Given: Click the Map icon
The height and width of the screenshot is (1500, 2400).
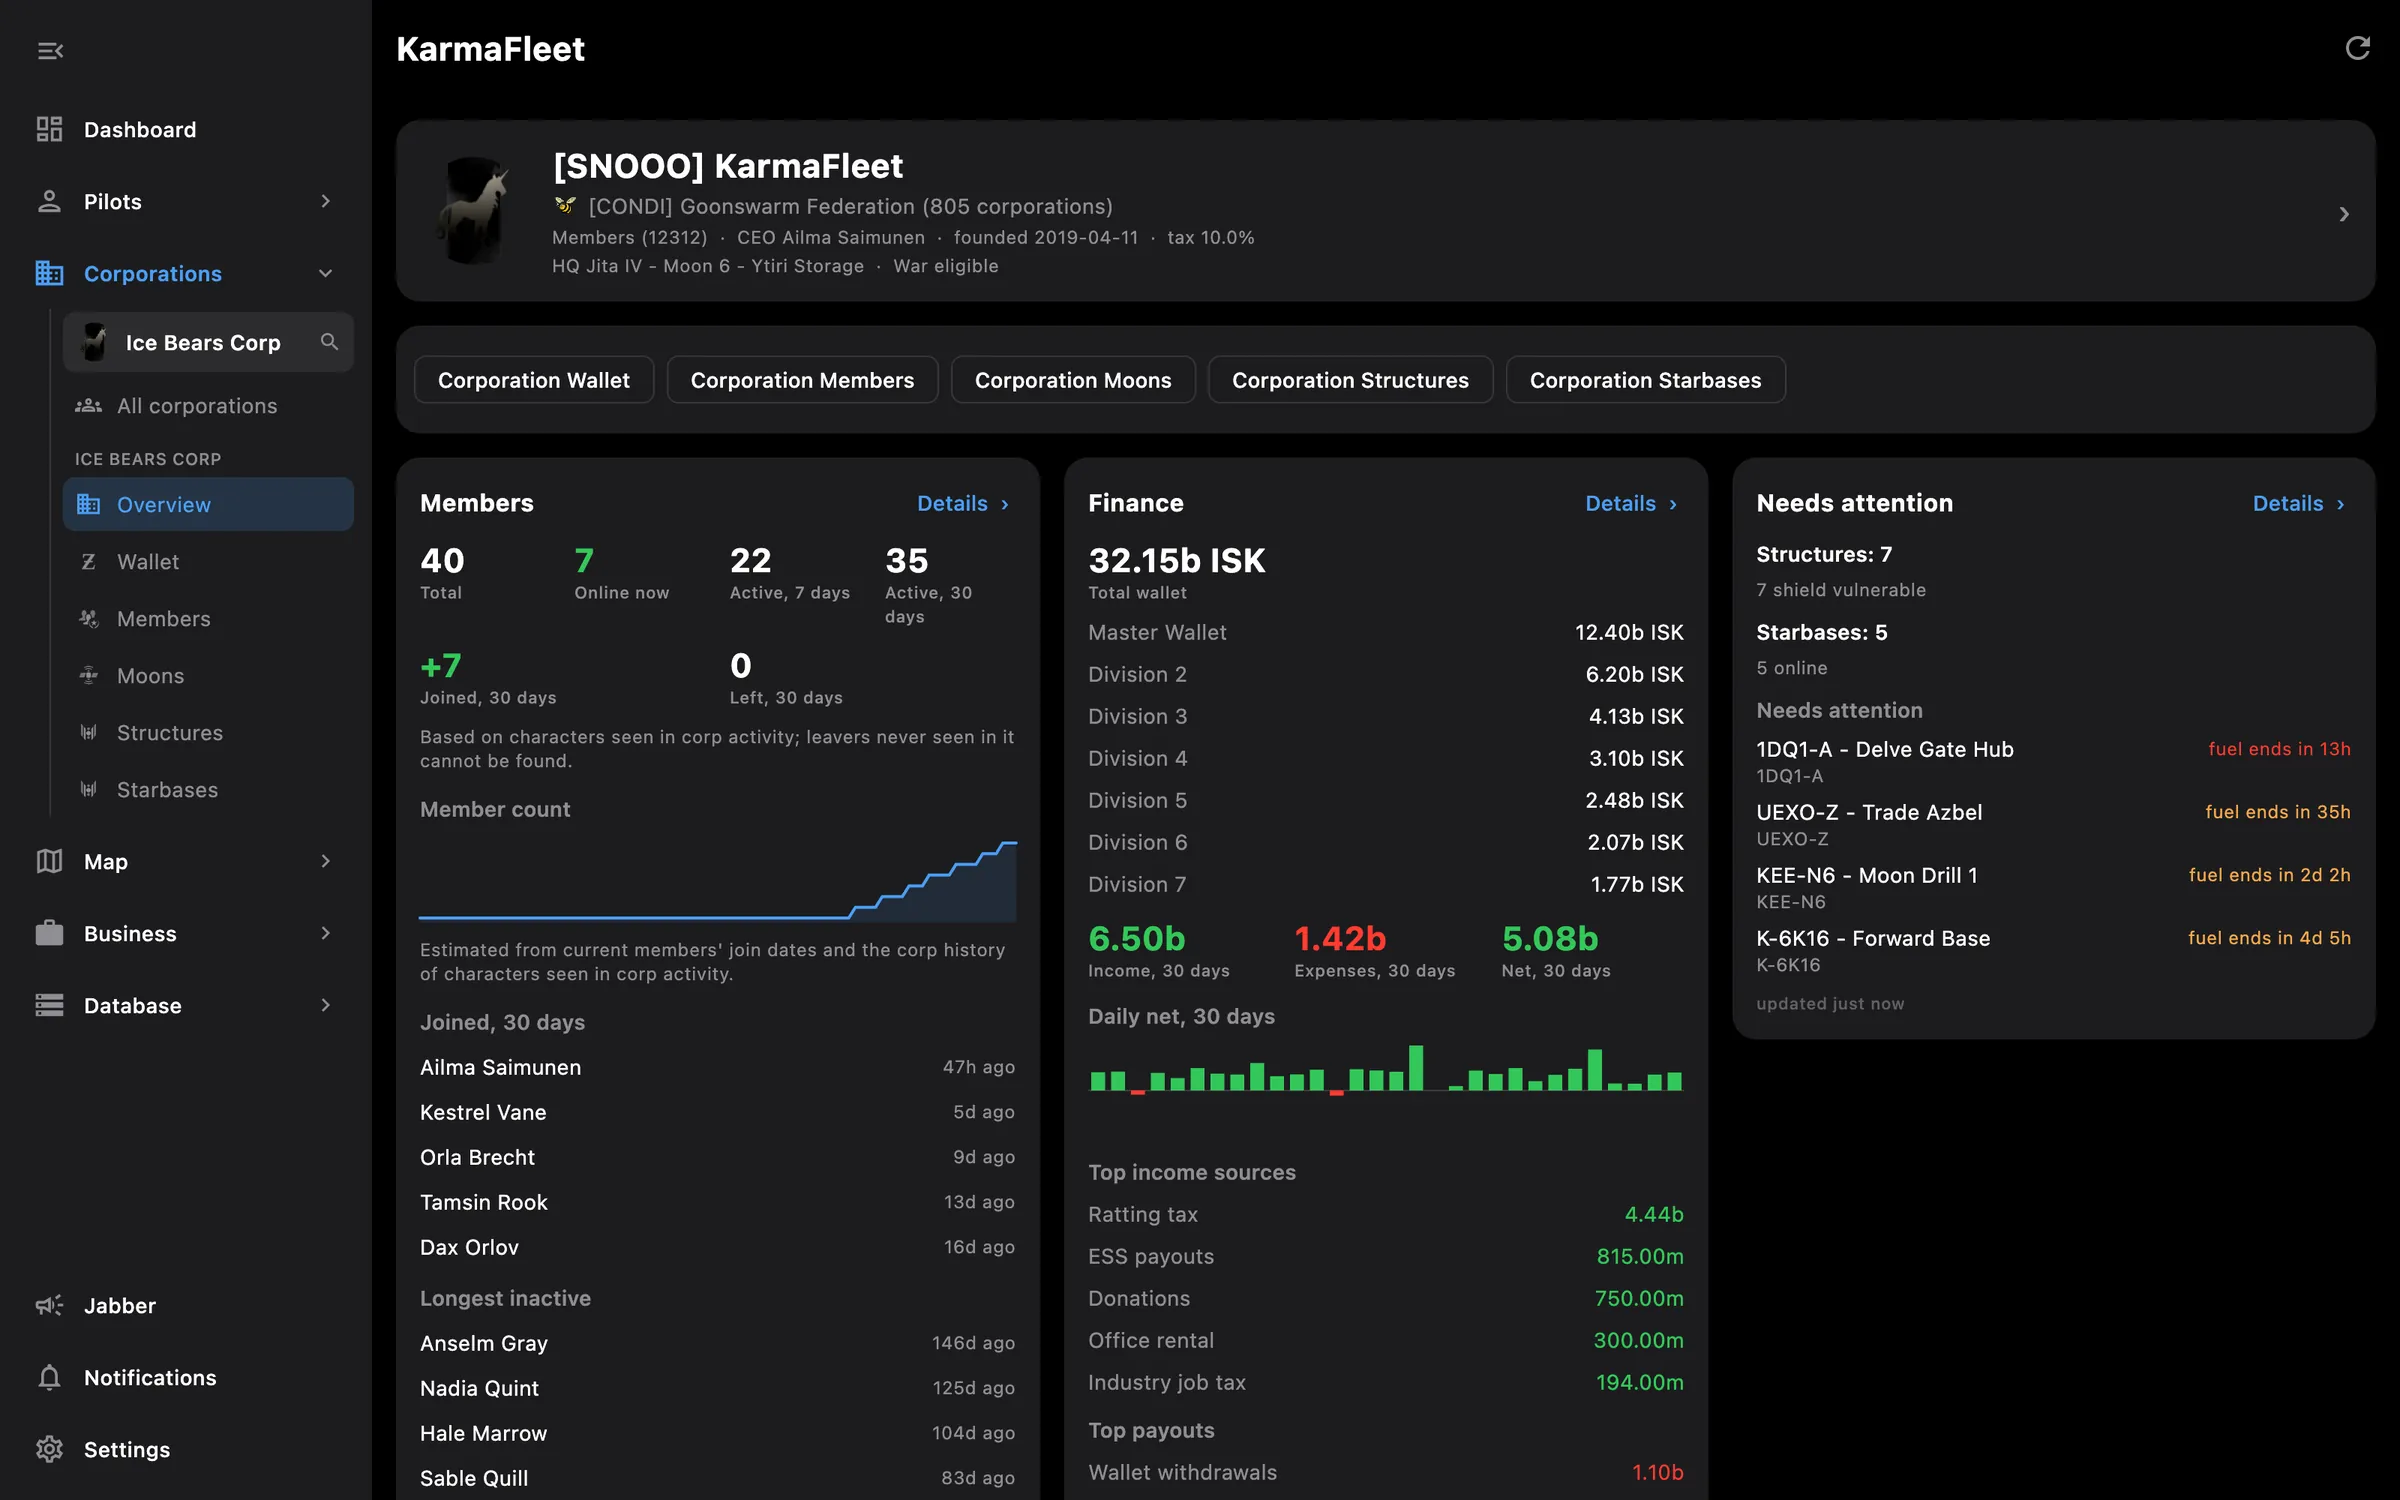Looking at the screenshot, I should tap(49, 861).
